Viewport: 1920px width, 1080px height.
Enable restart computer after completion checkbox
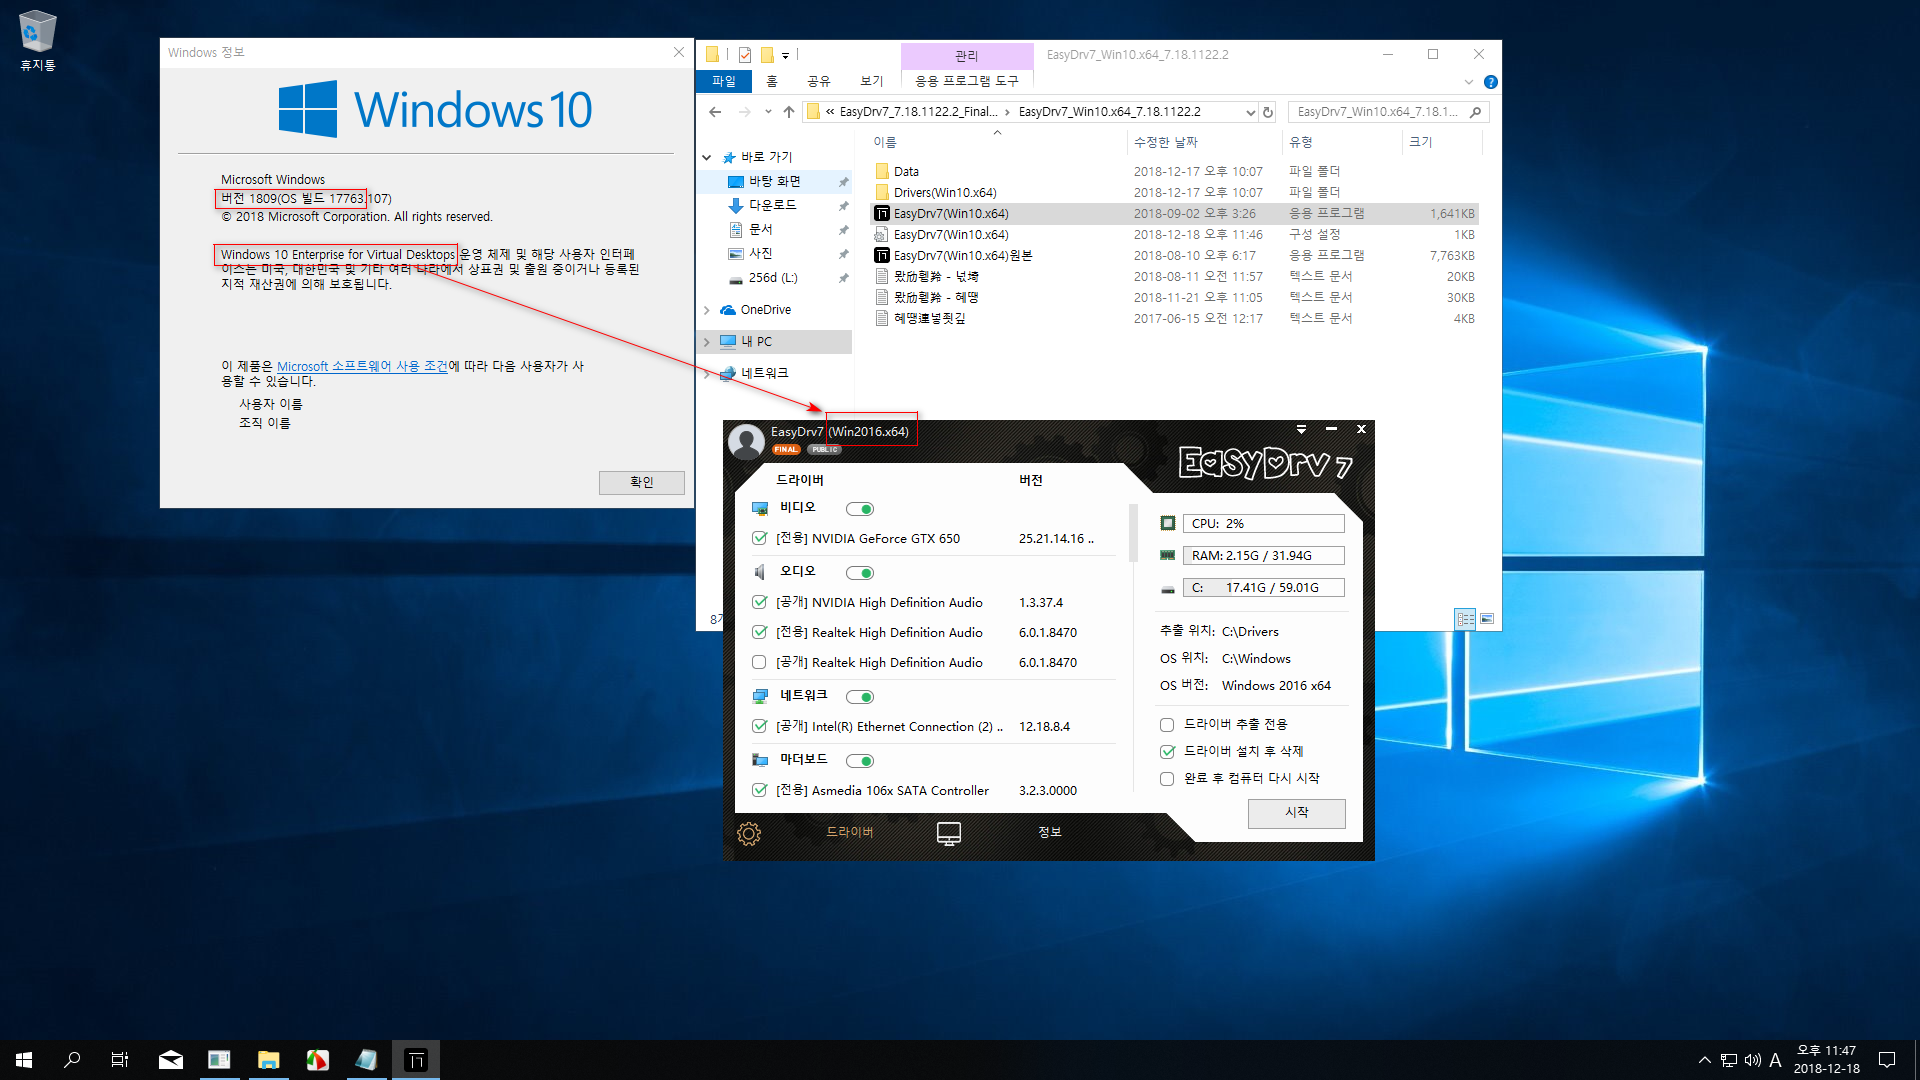(x=1167, y=779)
